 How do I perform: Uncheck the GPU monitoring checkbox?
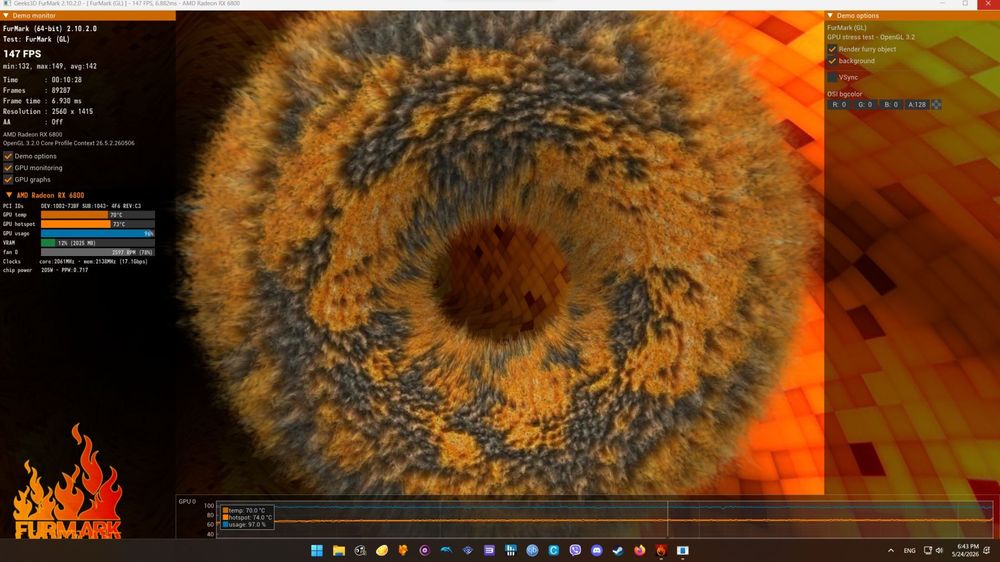click(x=8, y=168)
